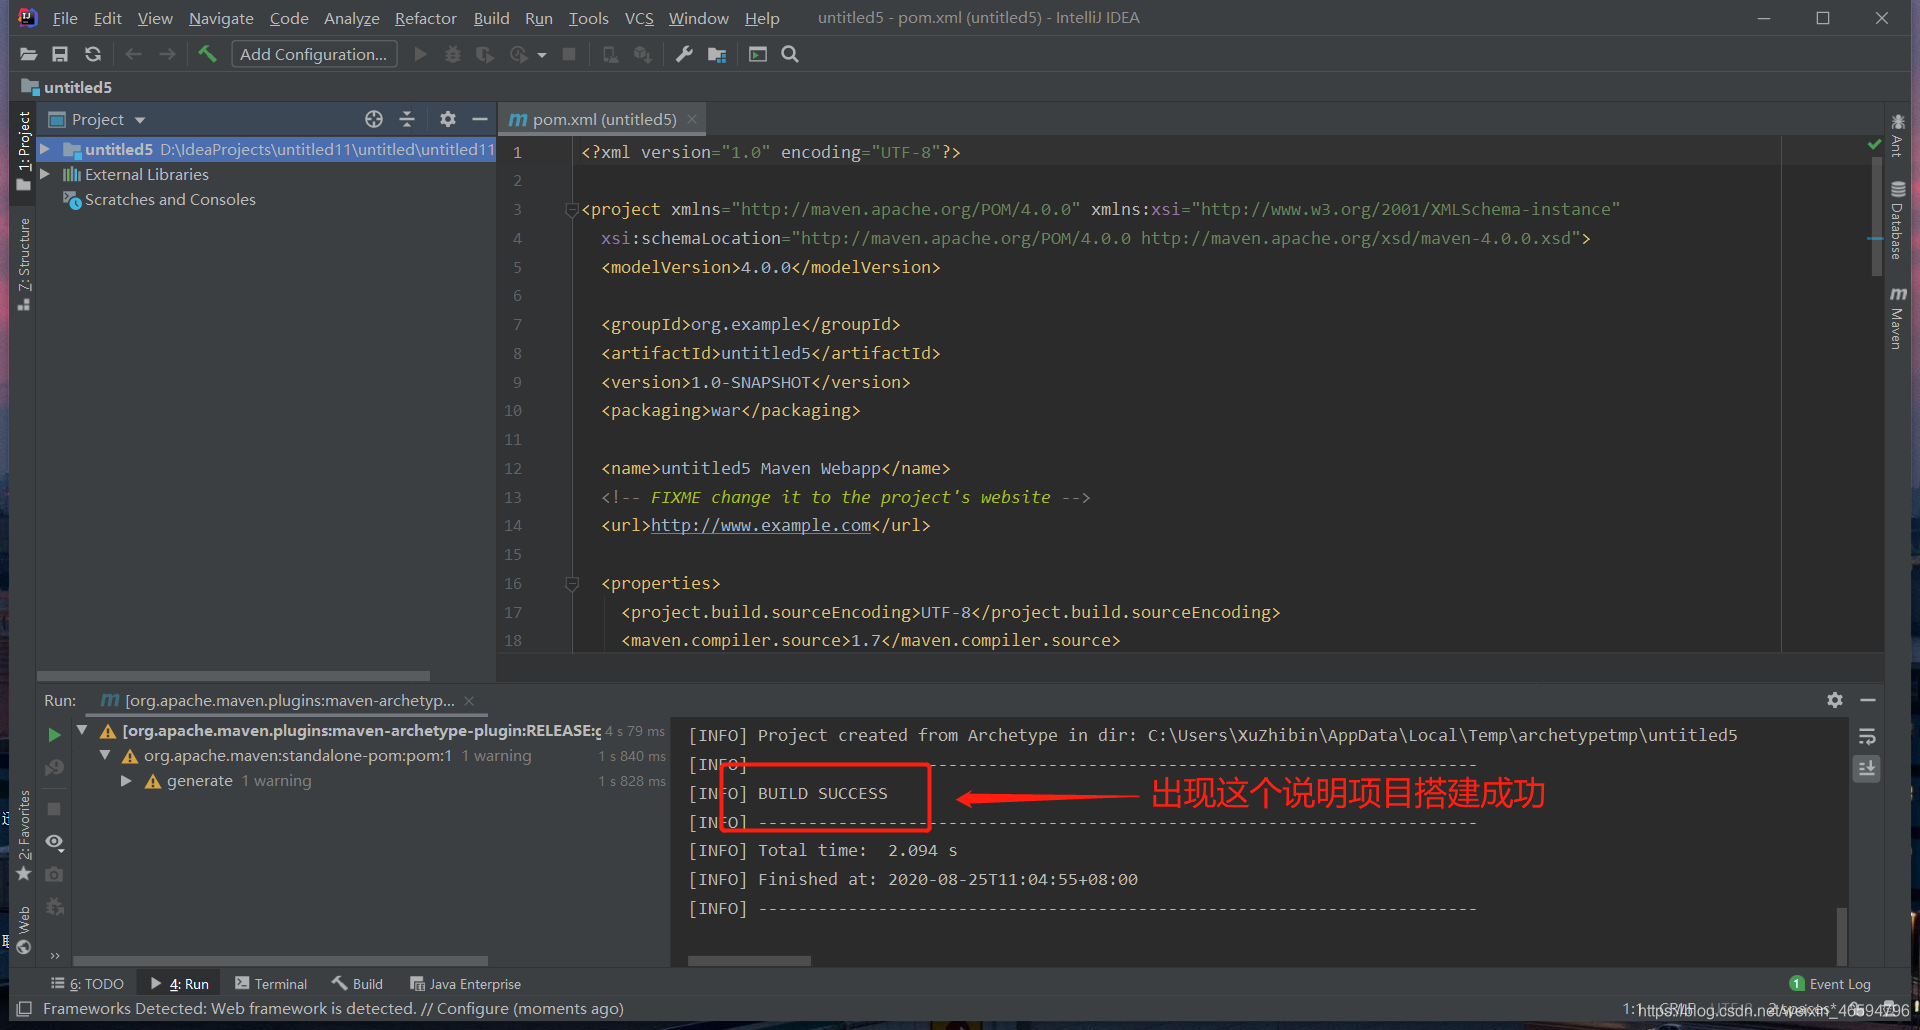Rerun the Maven task with green play

click(x=54, y=735)
